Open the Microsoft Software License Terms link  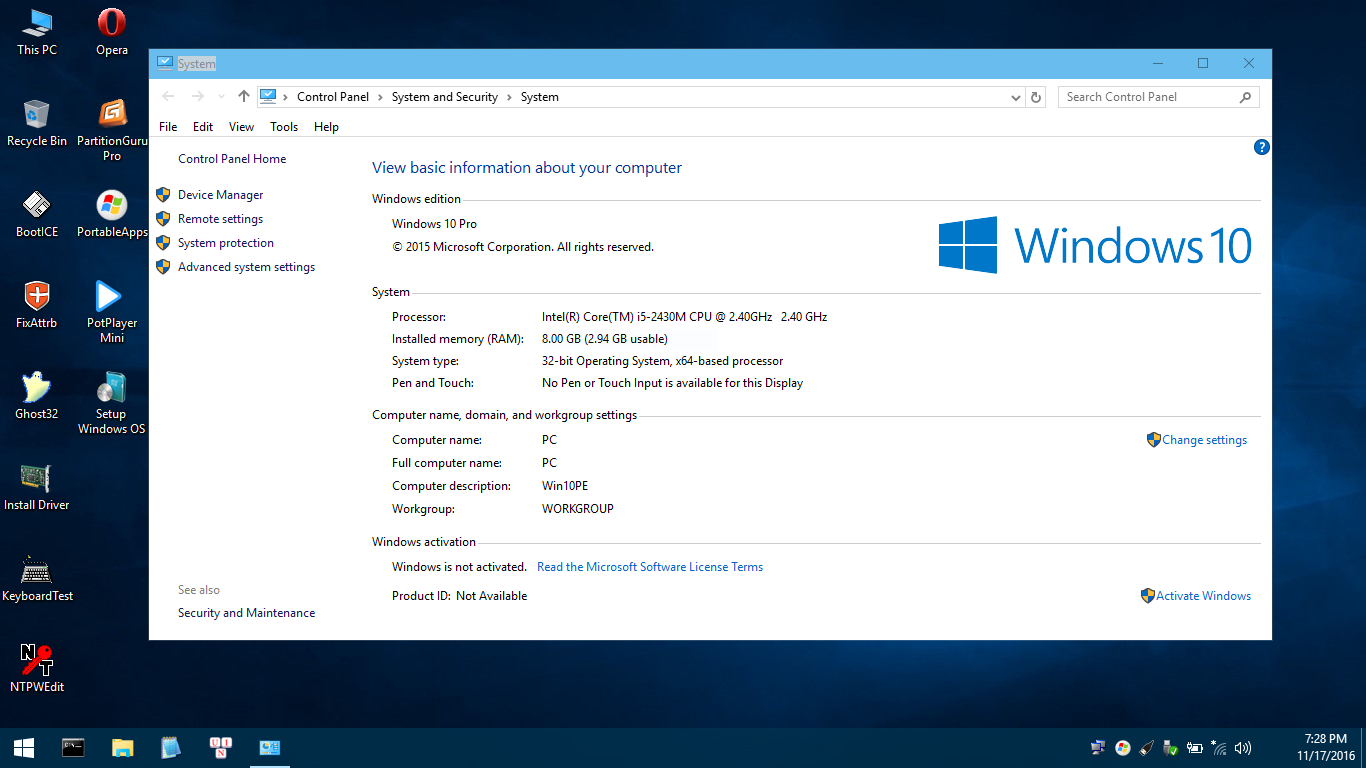pyautogui.click(x=650, y=566)
